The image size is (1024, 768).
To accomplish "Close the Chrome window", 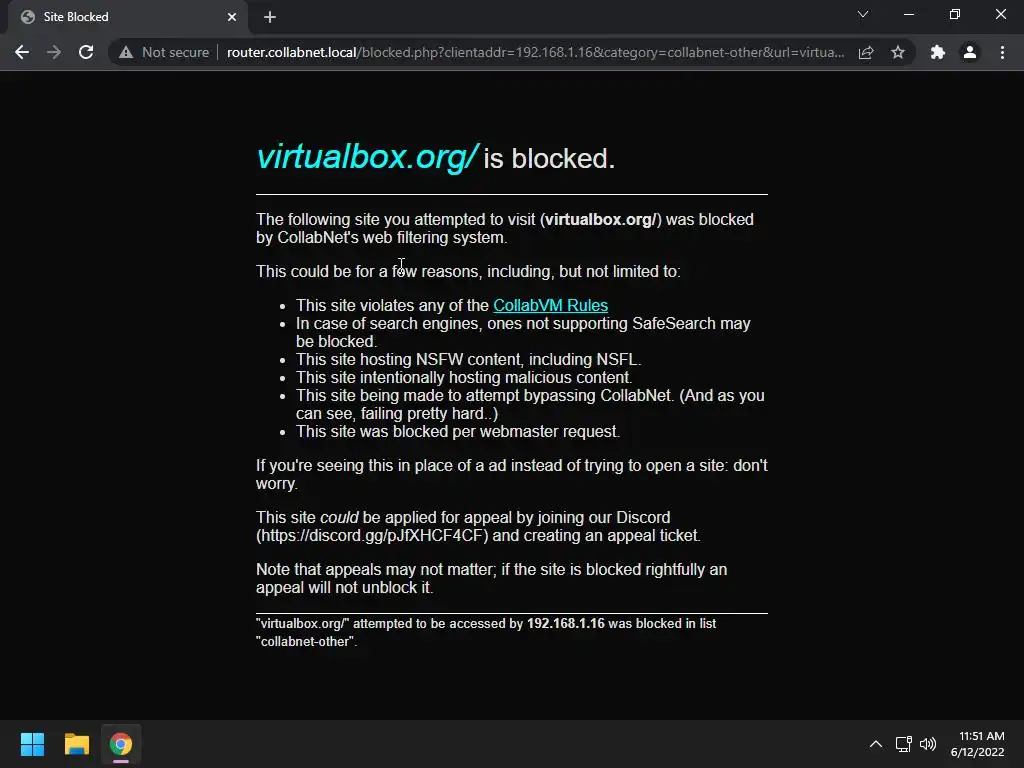I will click(x=1000, y=14).
